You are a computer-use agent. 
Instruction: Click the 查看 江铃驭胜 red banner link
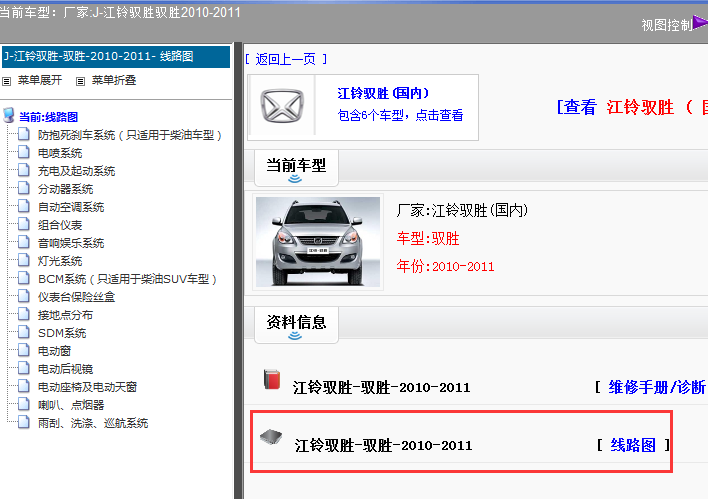[x=632, y=107]
